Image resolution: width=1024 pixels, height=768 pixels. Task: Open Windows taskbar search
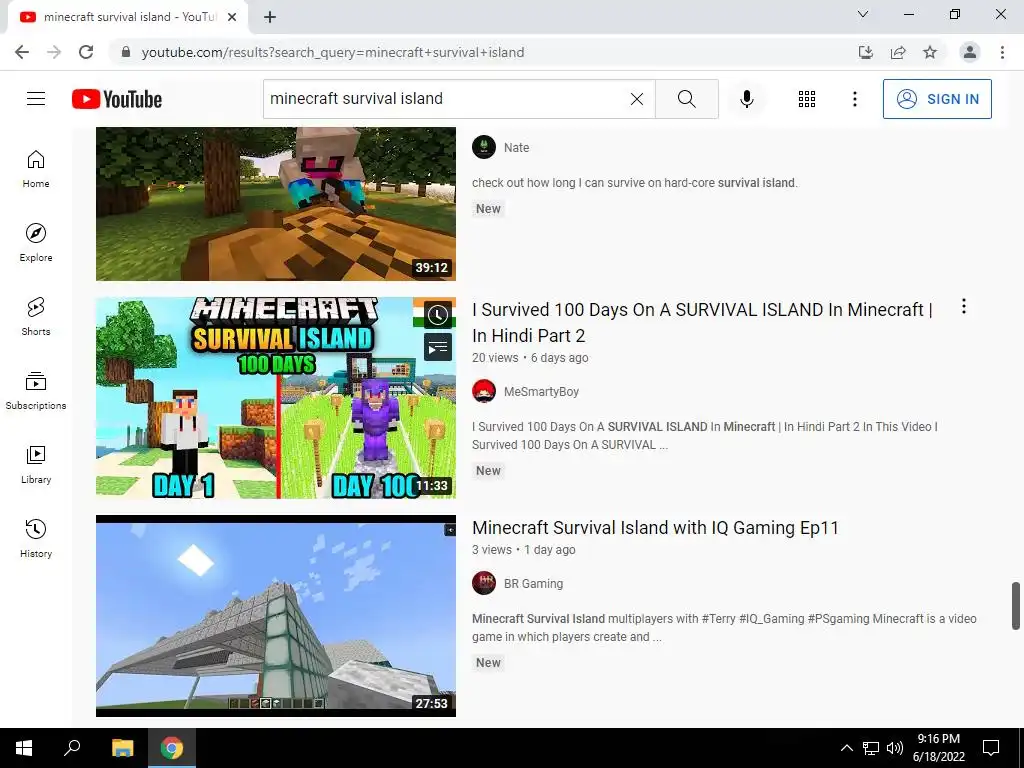click(72, 748)
